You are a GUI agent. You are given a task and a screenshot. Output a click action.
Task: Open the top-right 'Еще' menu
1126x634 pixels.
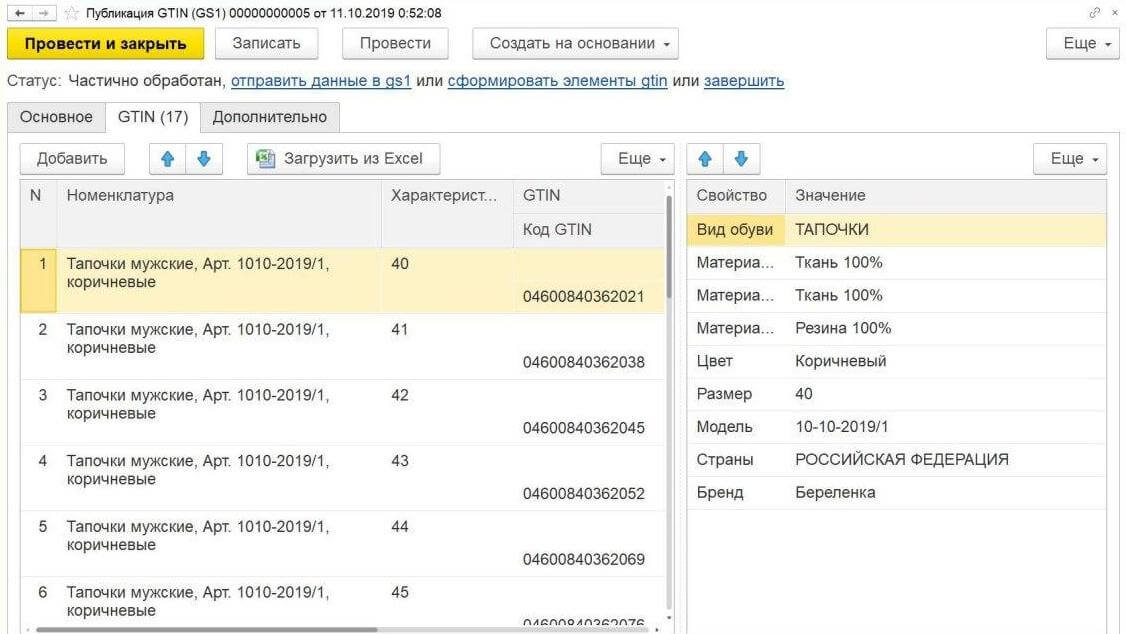(1081, 44)
